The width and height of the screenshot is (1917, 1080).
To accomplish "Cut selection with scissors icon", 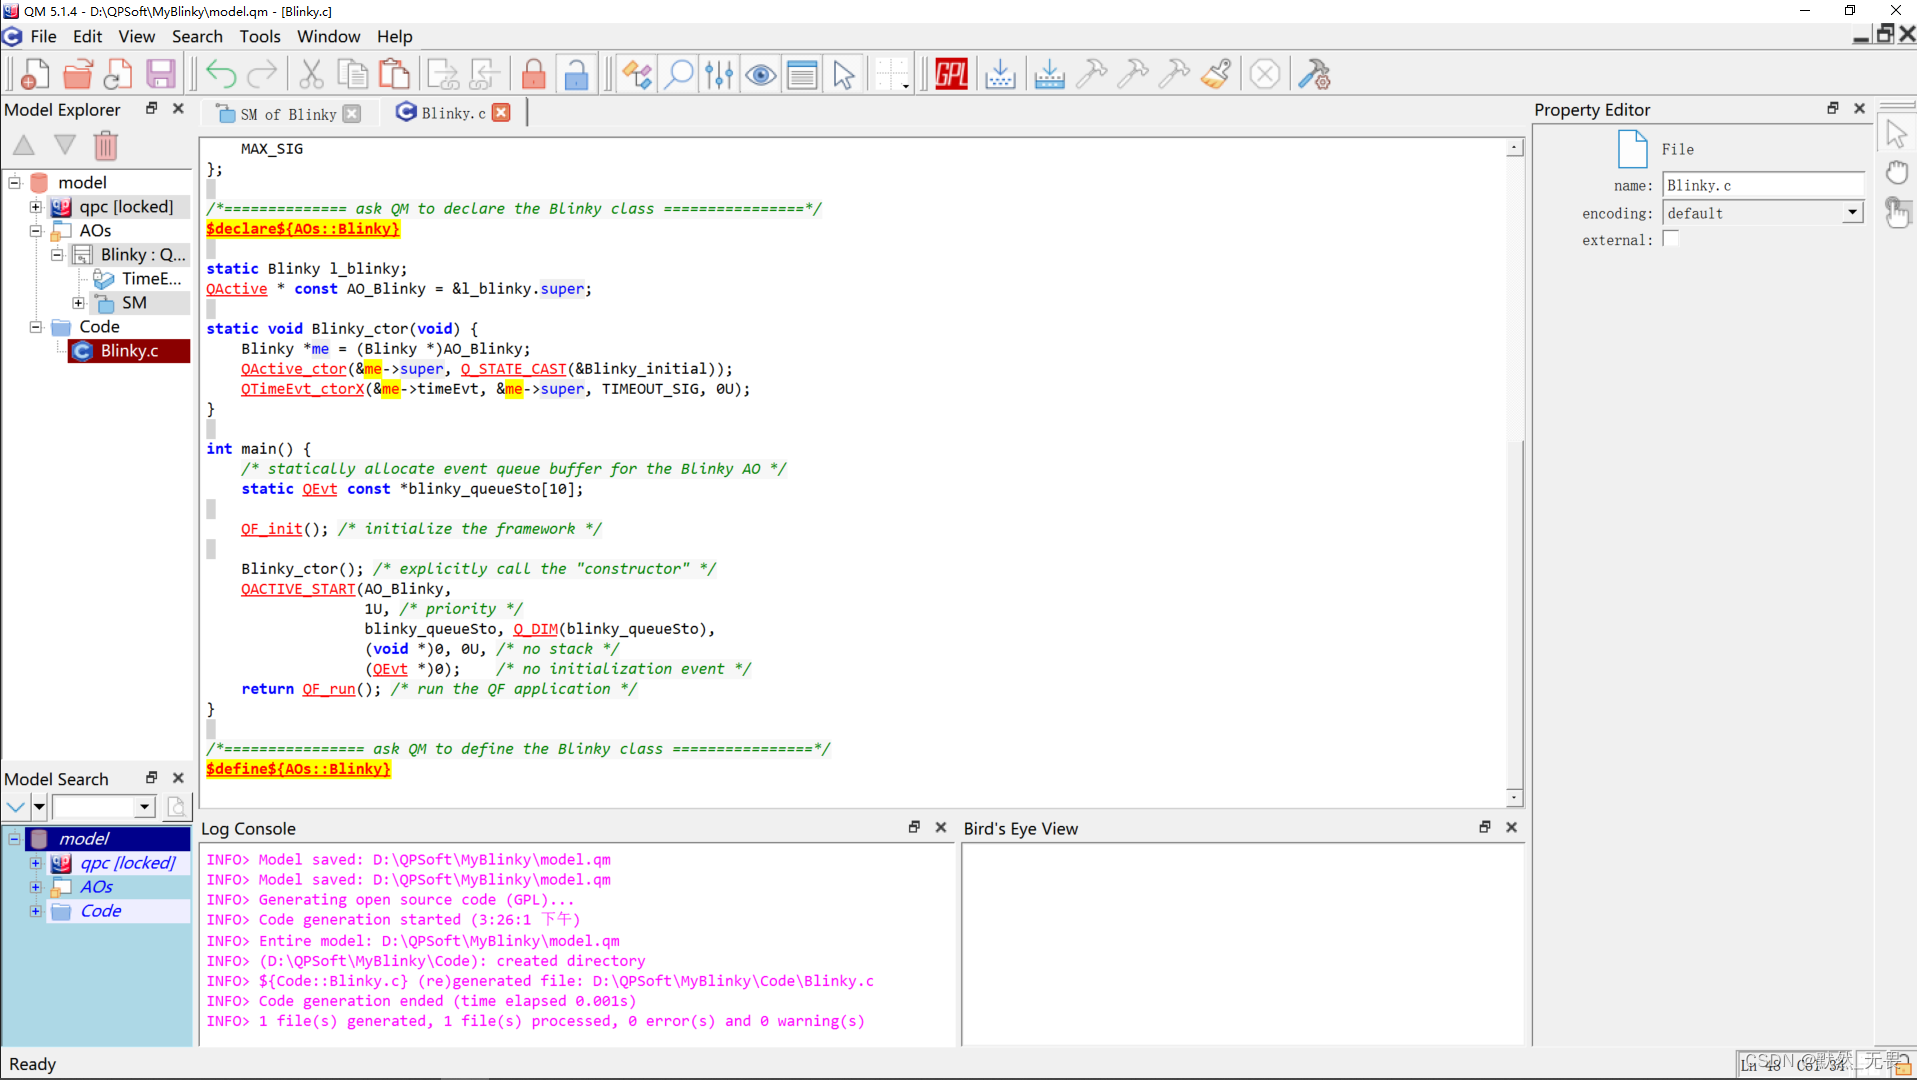I will tap(311, 75).
